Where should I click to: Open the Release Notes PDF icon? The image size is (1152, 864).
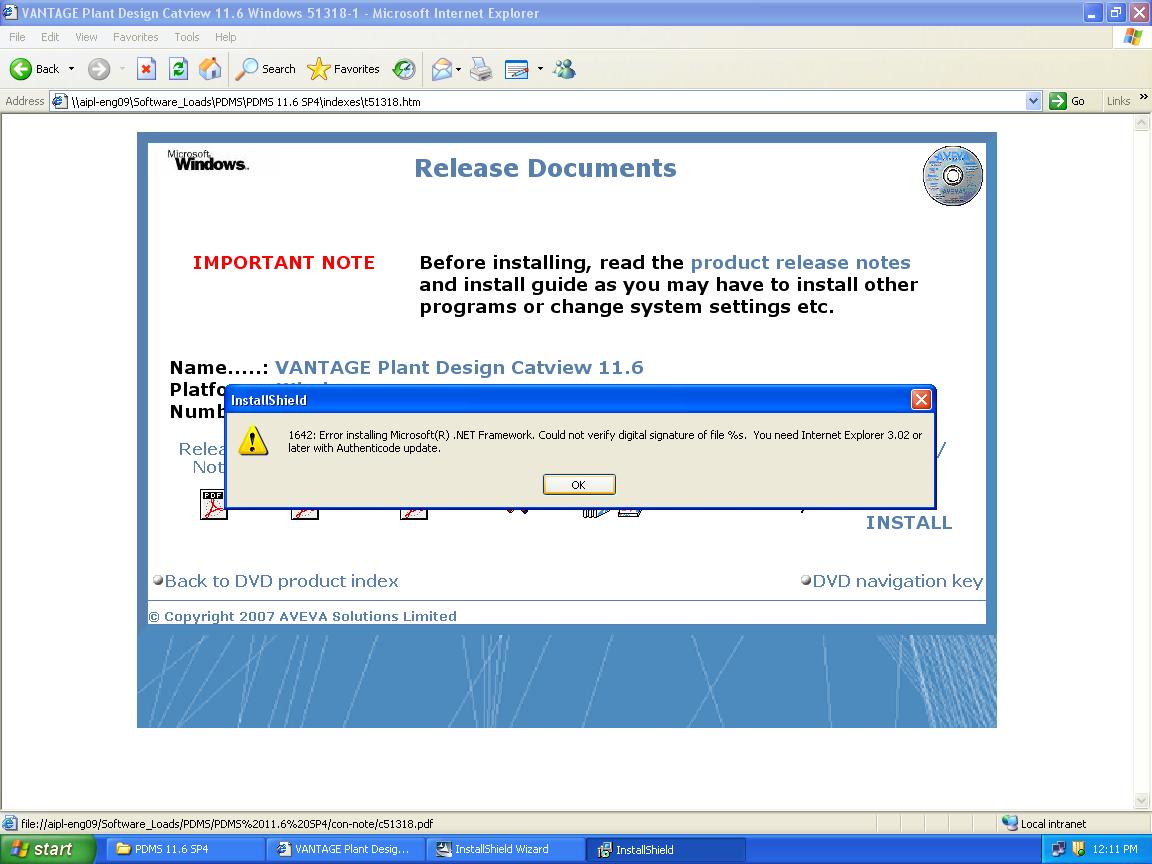[x=213, y=505]
